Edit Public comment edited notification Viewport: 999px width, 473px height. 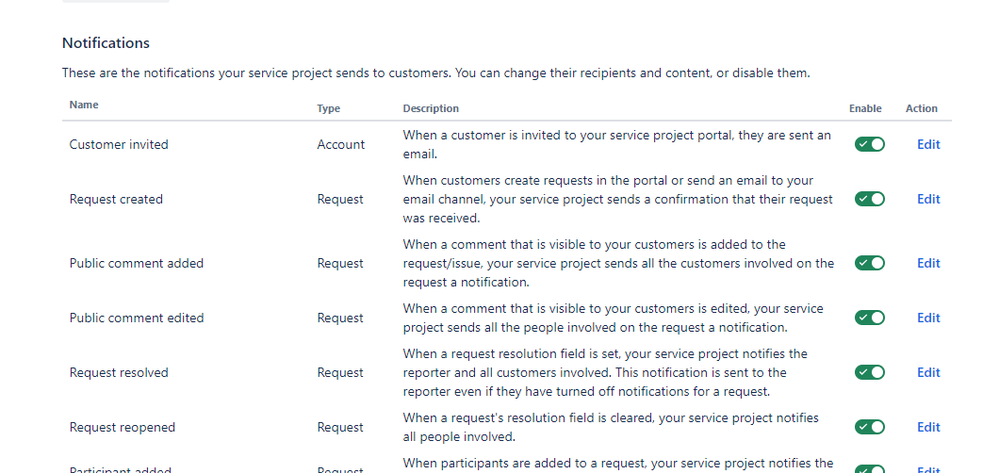928,318
